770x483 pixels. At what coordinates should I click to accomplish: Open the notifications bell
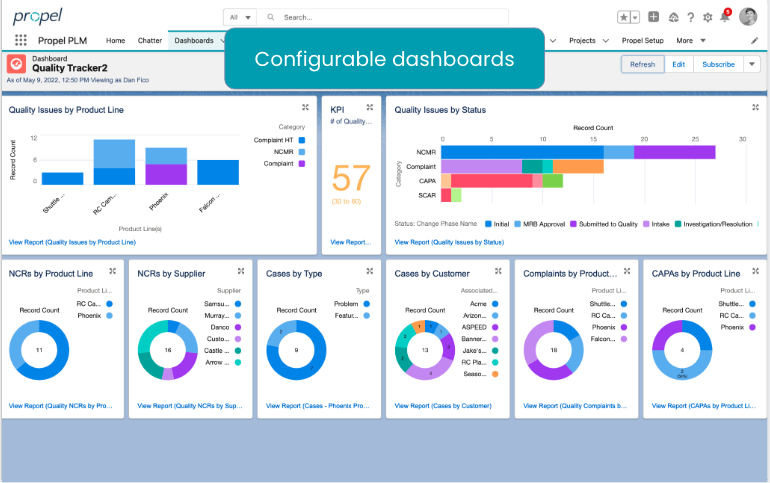pos(725,17)
